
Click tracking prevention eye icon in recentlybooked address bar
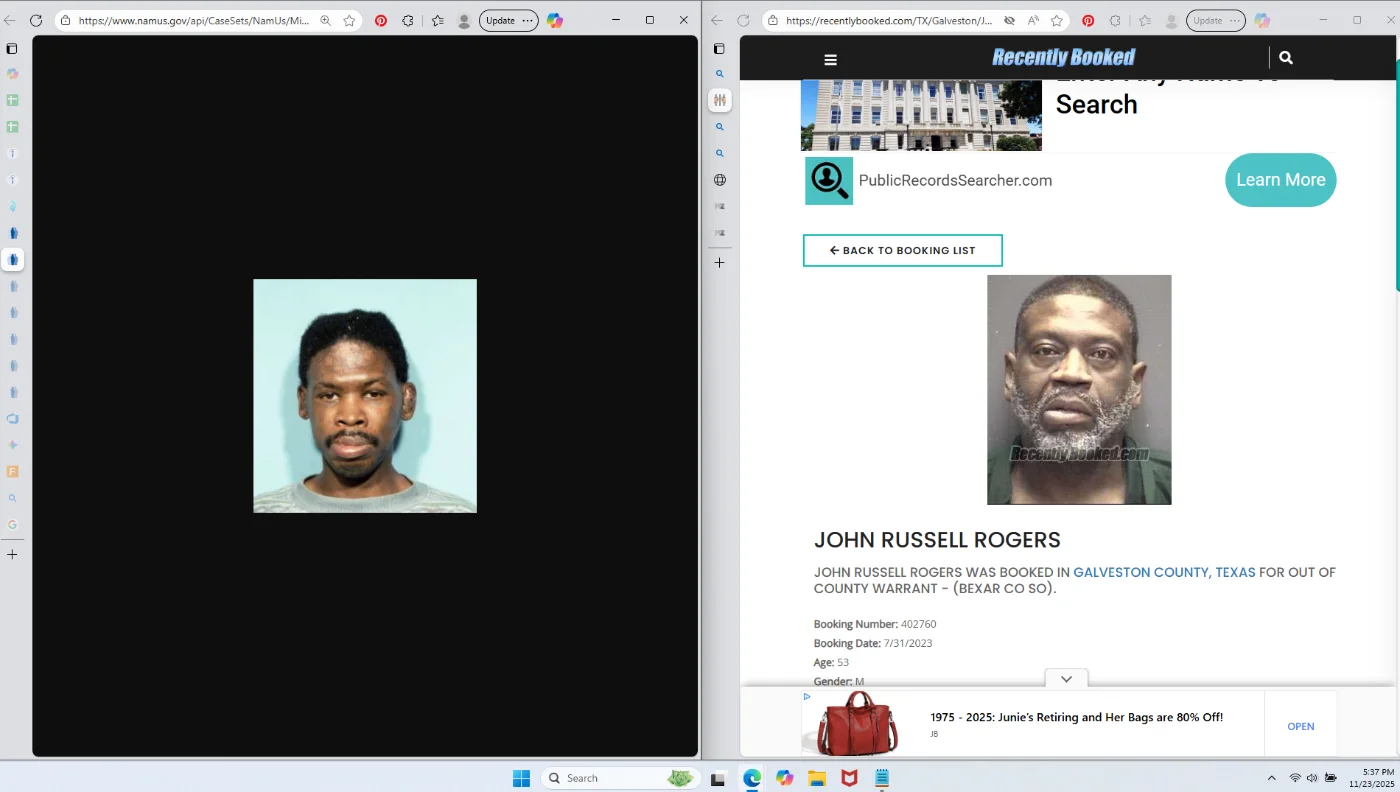click(1010, 21)
